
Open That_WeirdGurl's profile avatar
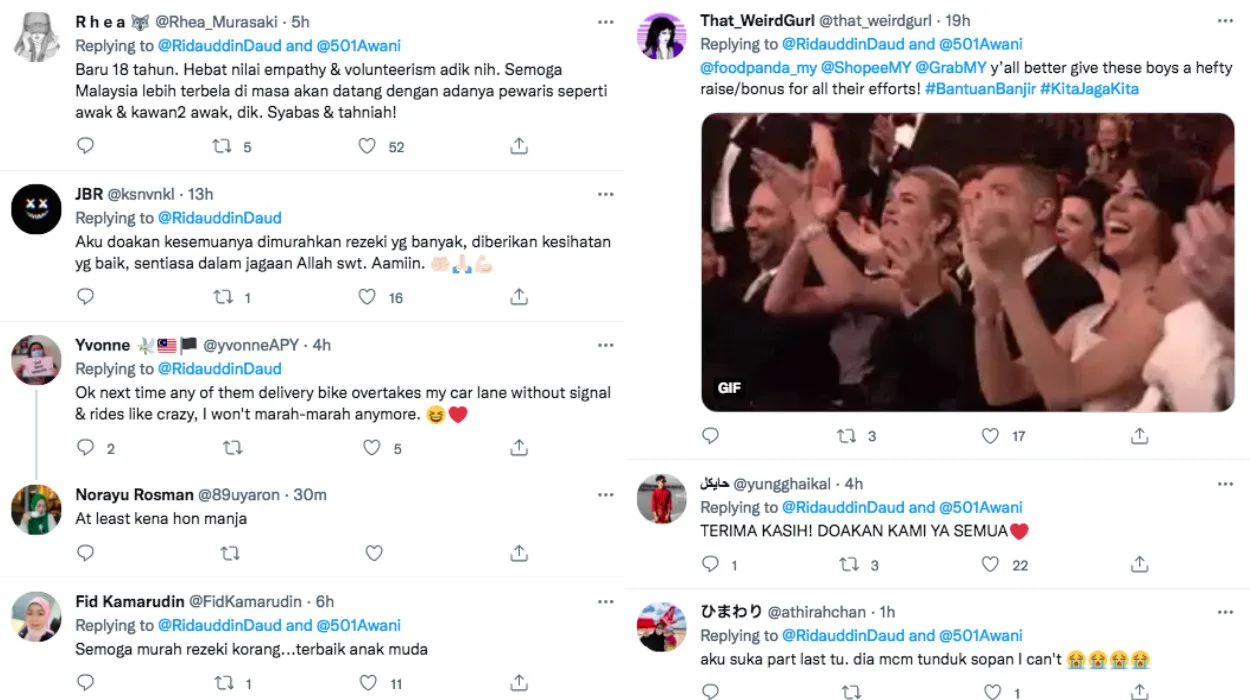click(661, 37)
